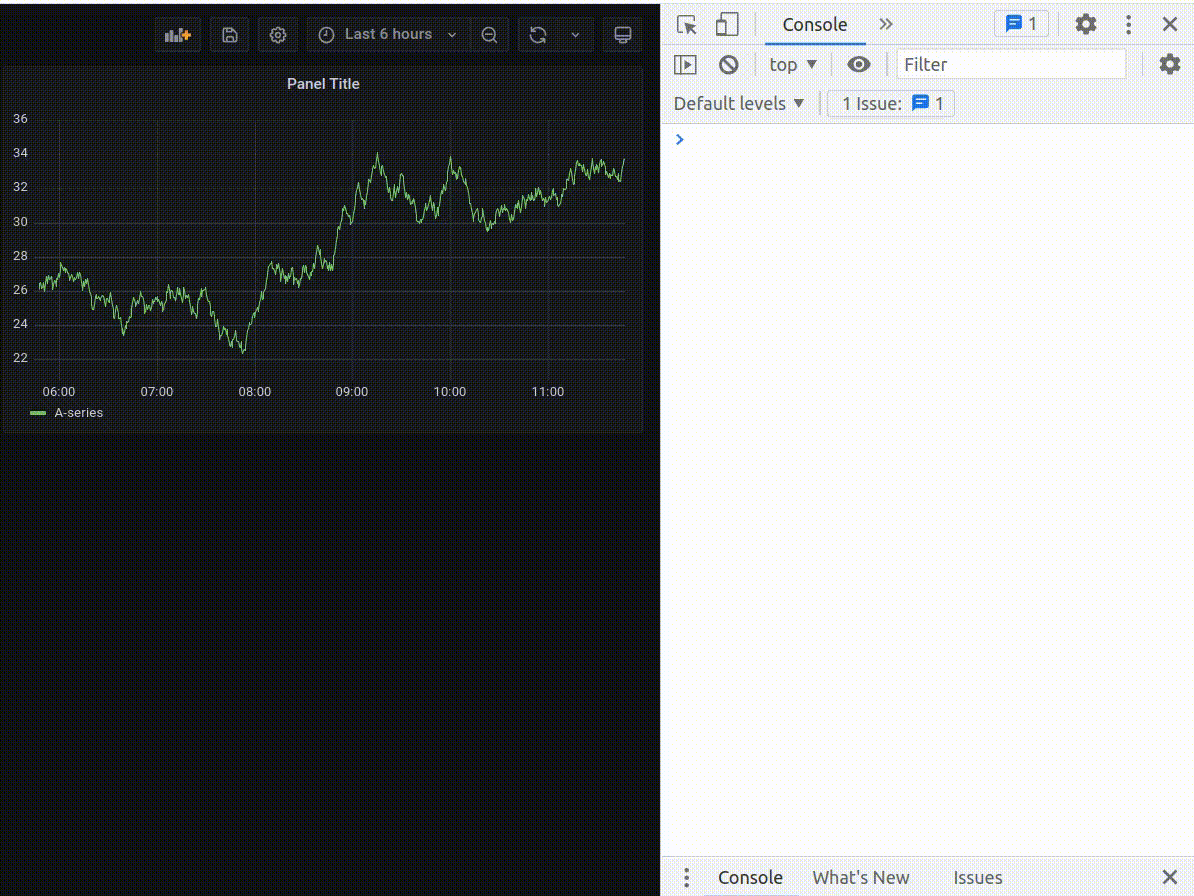Viewport: 1194px width, 896px height.
Task: Click the 22 y-axis label
Action: point(21,358)
